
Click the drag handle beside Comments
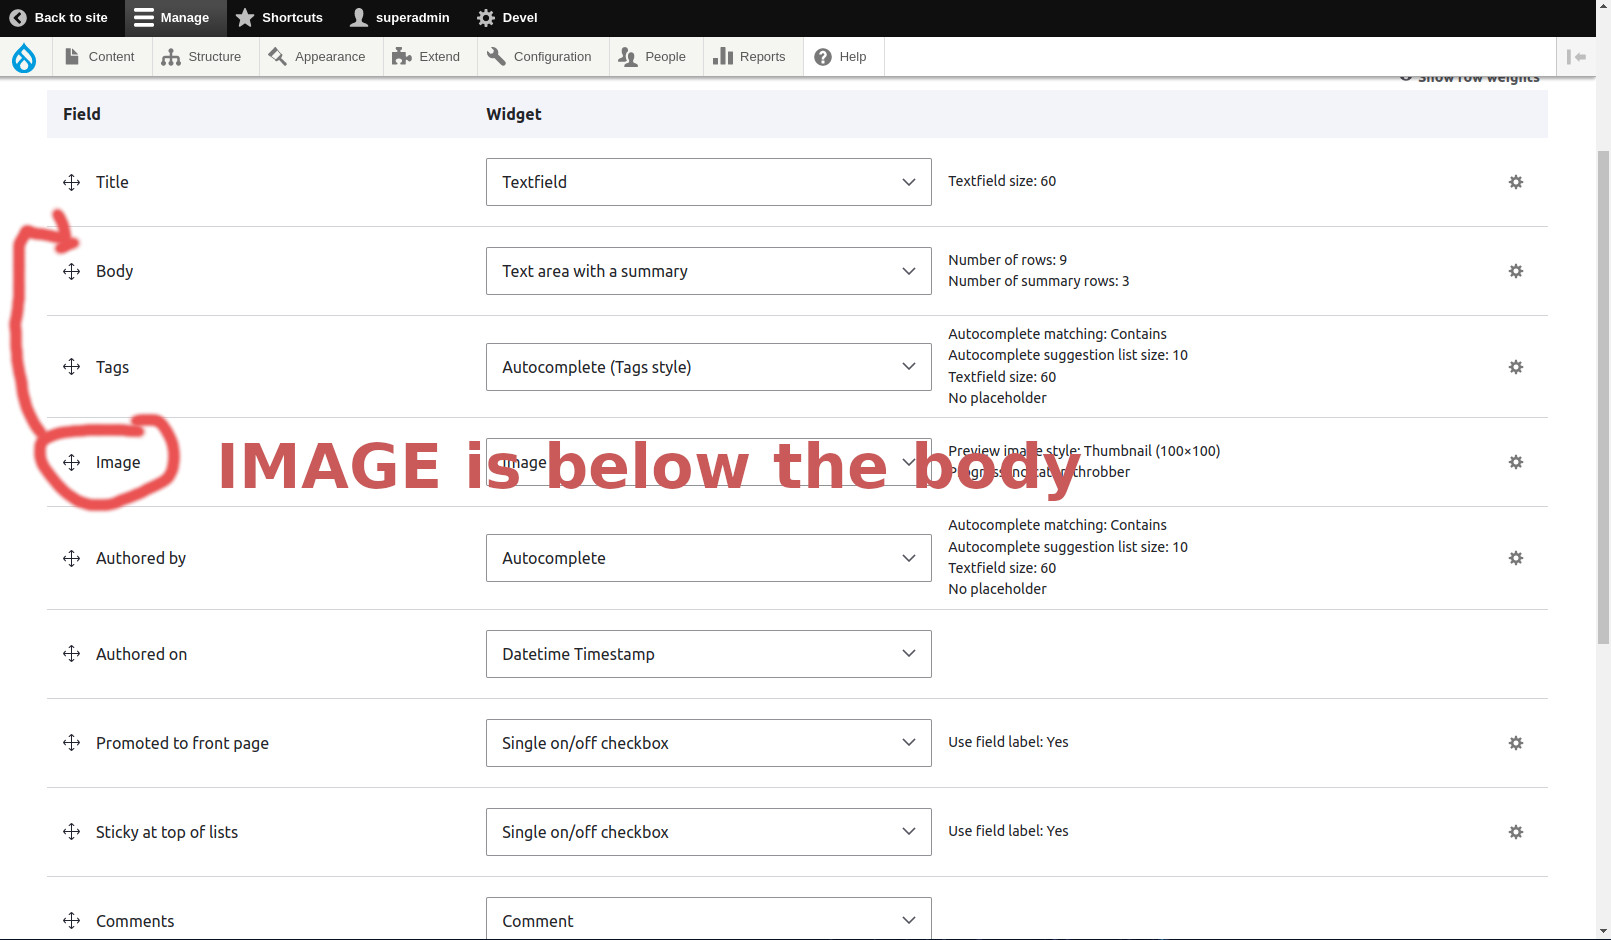point(71,921)
